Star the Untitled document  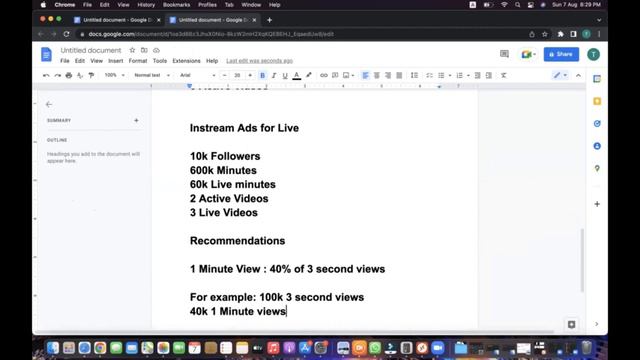132,50
